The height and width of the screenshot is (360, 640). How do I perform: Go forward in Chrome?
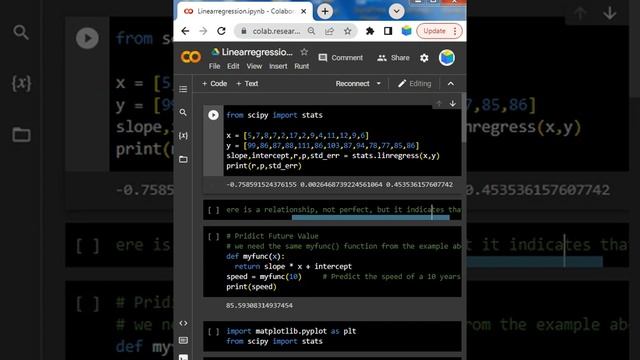pos(203,31)
